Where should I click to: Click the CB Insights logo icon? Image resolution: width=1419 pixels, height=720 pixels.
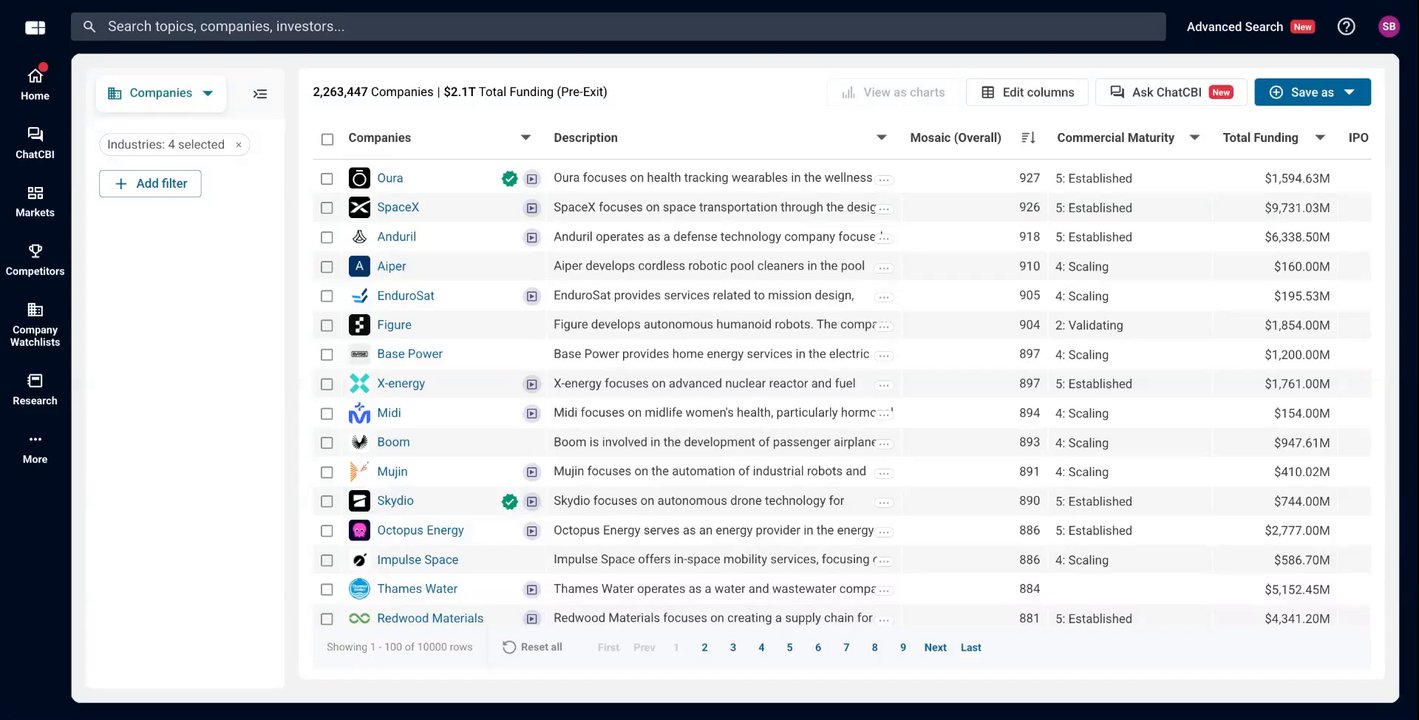click(x=35, y=27)
